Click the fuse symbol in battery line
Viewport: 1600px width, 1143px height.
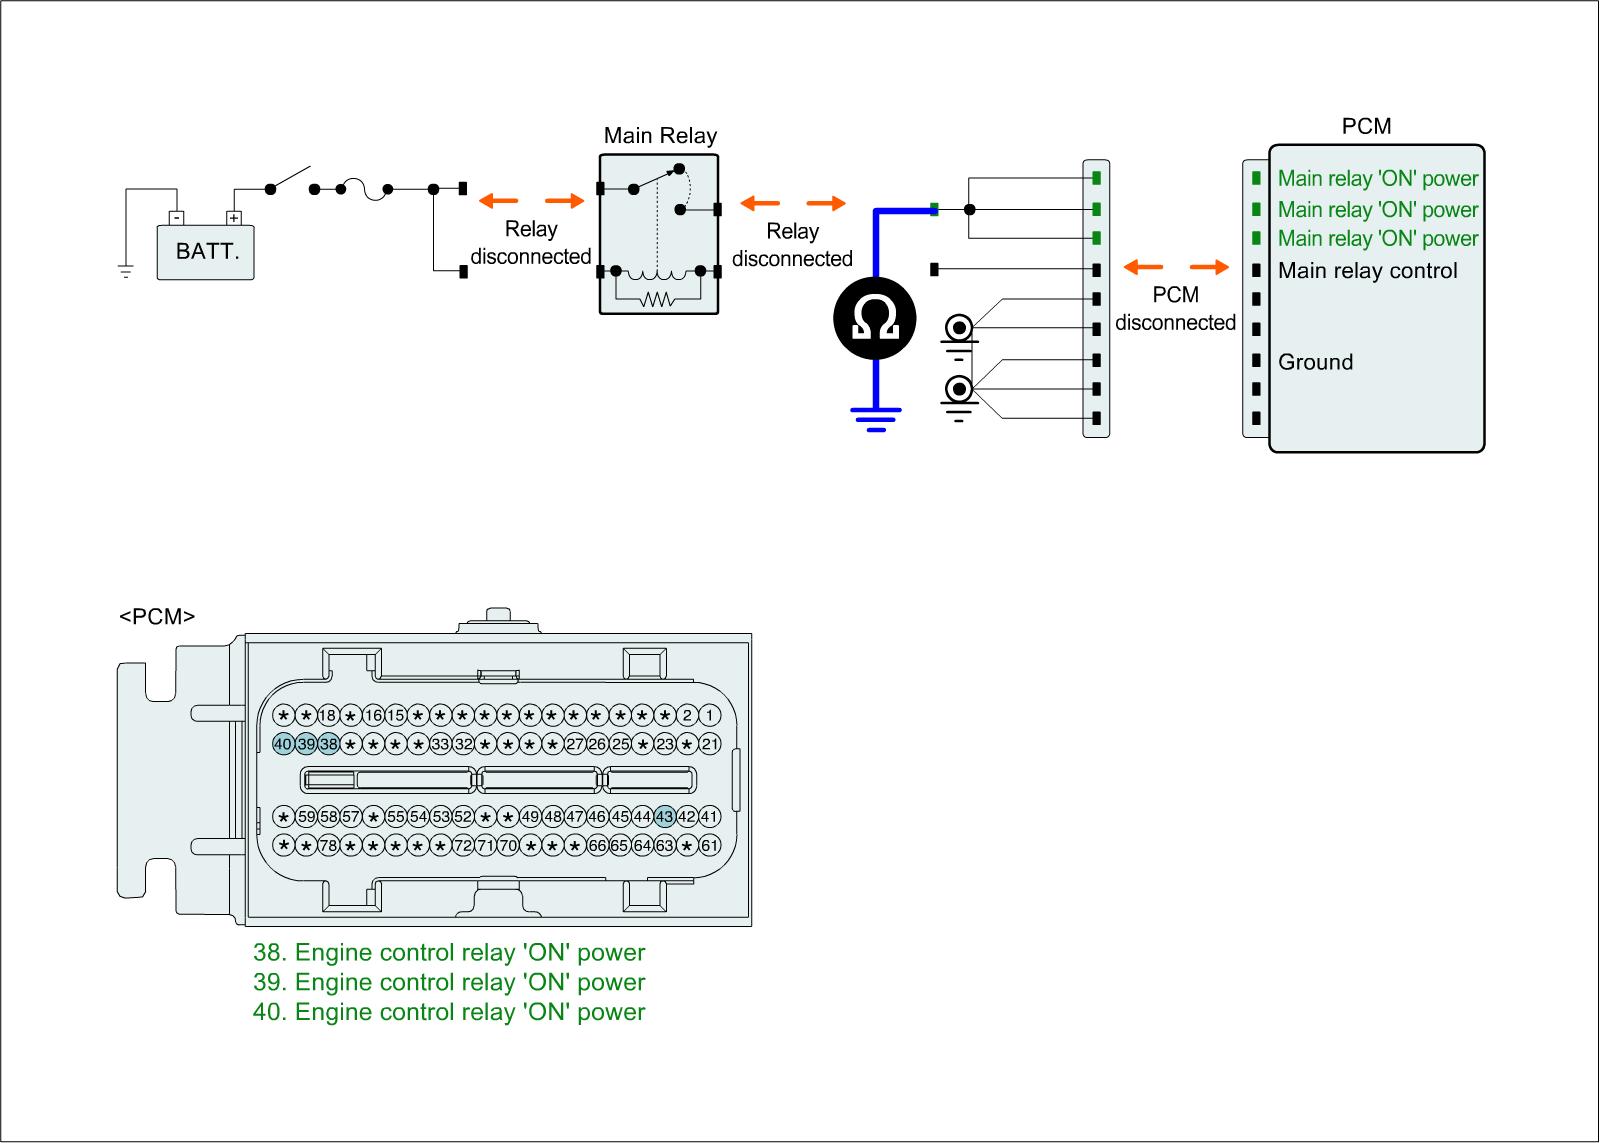pyautogui.click(x=365, y=190)
